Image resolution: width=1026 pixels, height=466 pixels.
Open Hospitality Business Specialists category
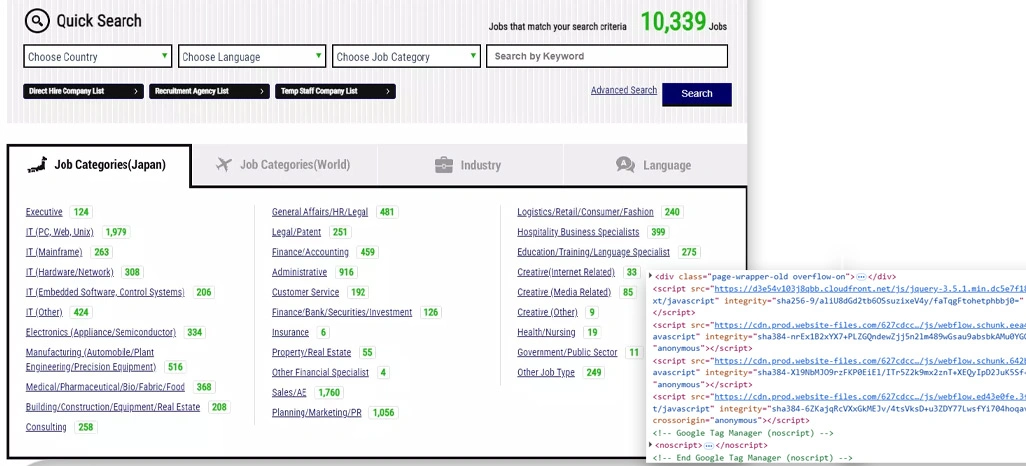578,232
